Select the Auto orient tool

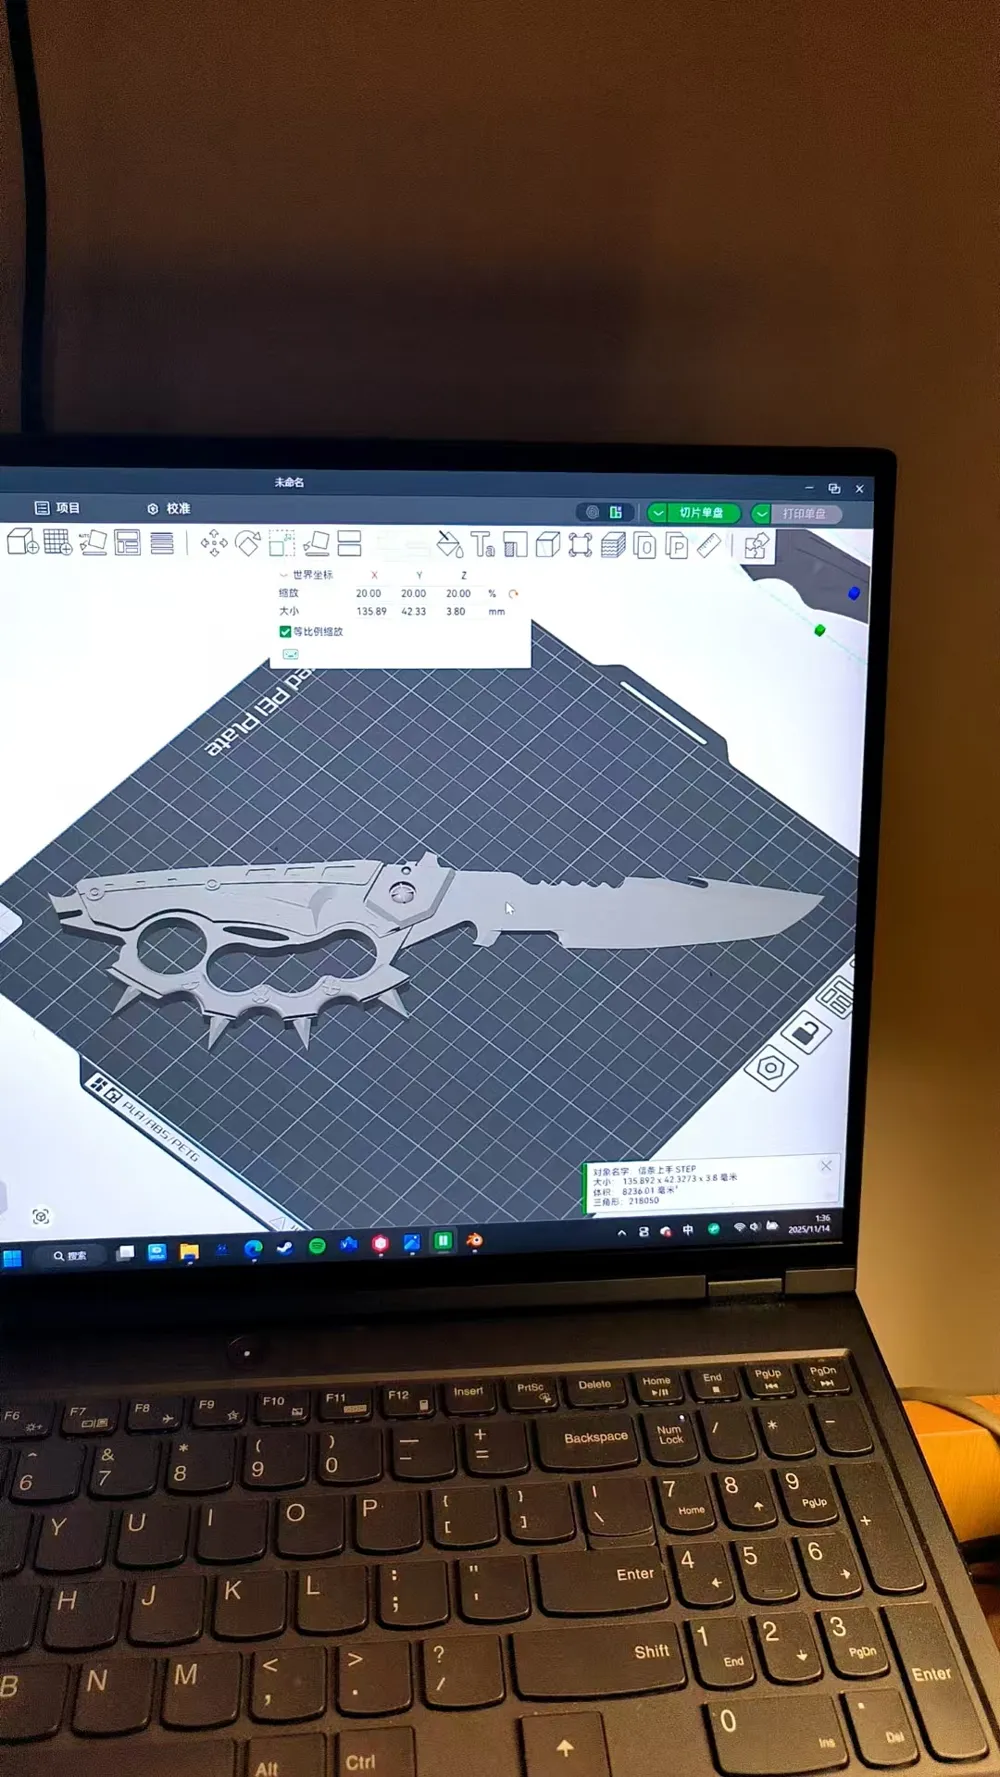[93, 543]
